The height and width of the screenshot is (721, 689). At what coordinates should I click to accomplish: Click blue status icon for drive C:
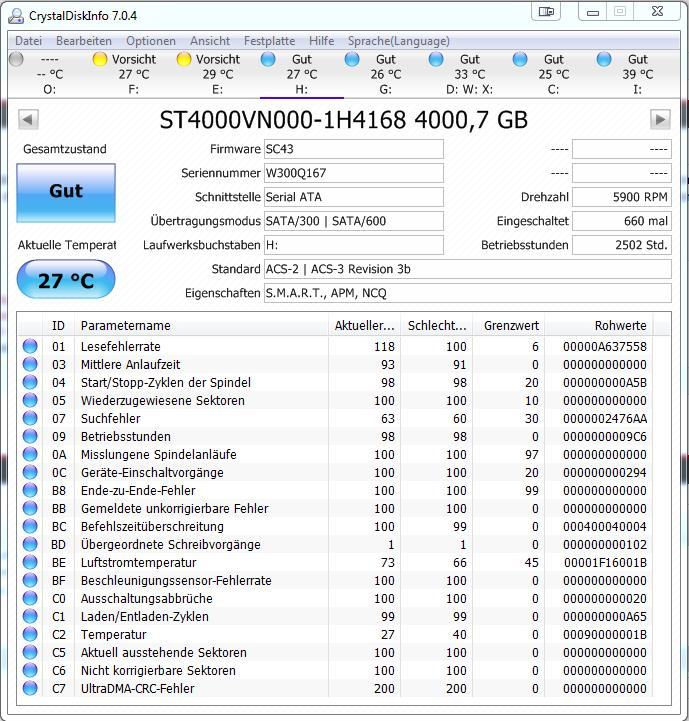pyautogui.click(x=520, y=59)
